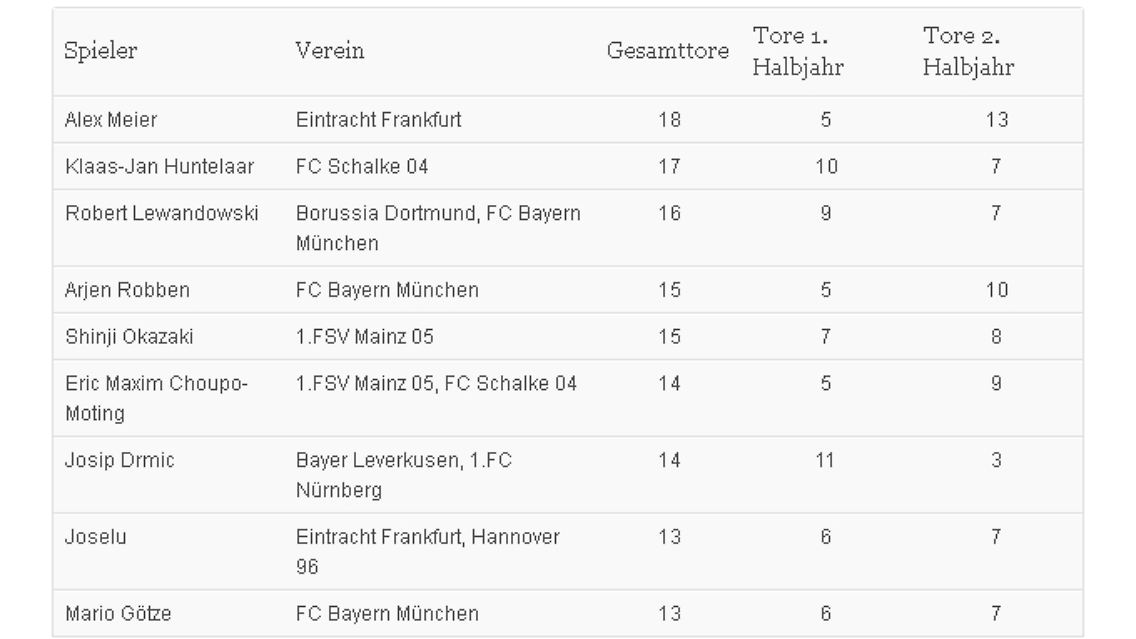The height and width of the screenshot is (639, 1136).
Task: Click the Spieler column header
Action: [x=101, y=51]
